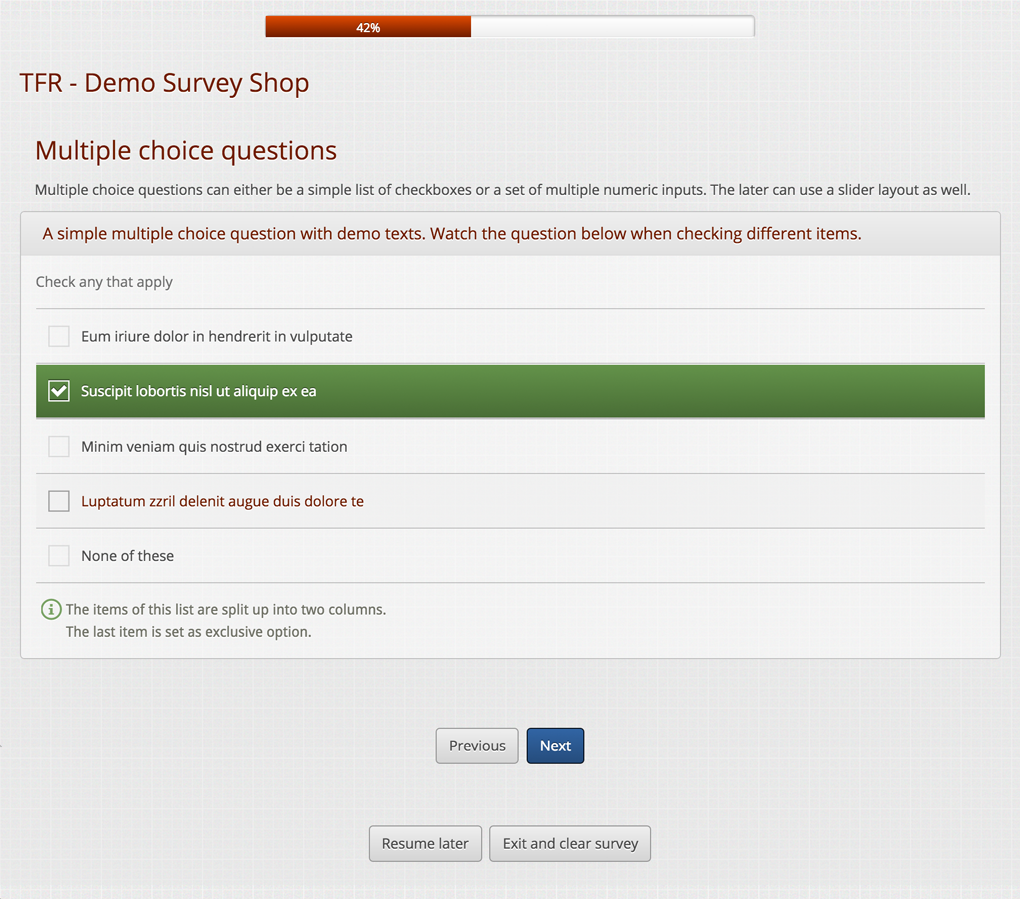Screen dimensions: 1020x899
Task: Click the 42% filled part of progress bar
Action: click(368, 27)
